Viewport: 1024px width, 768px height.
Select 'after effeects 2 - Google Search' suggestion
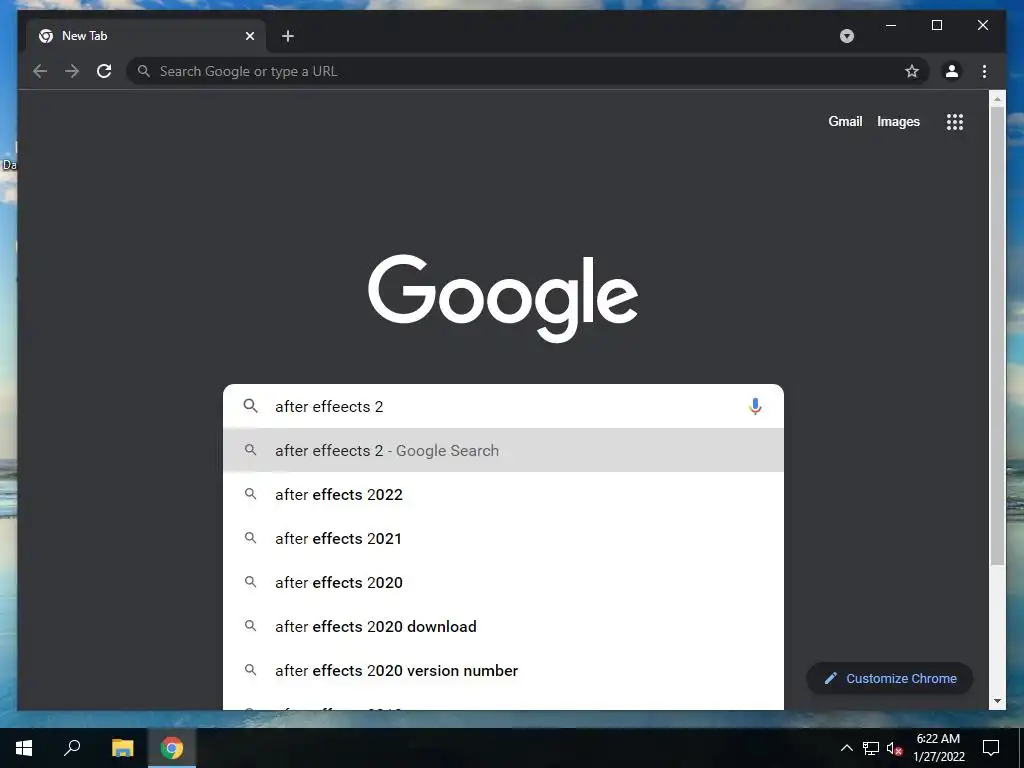pos(503,451)
